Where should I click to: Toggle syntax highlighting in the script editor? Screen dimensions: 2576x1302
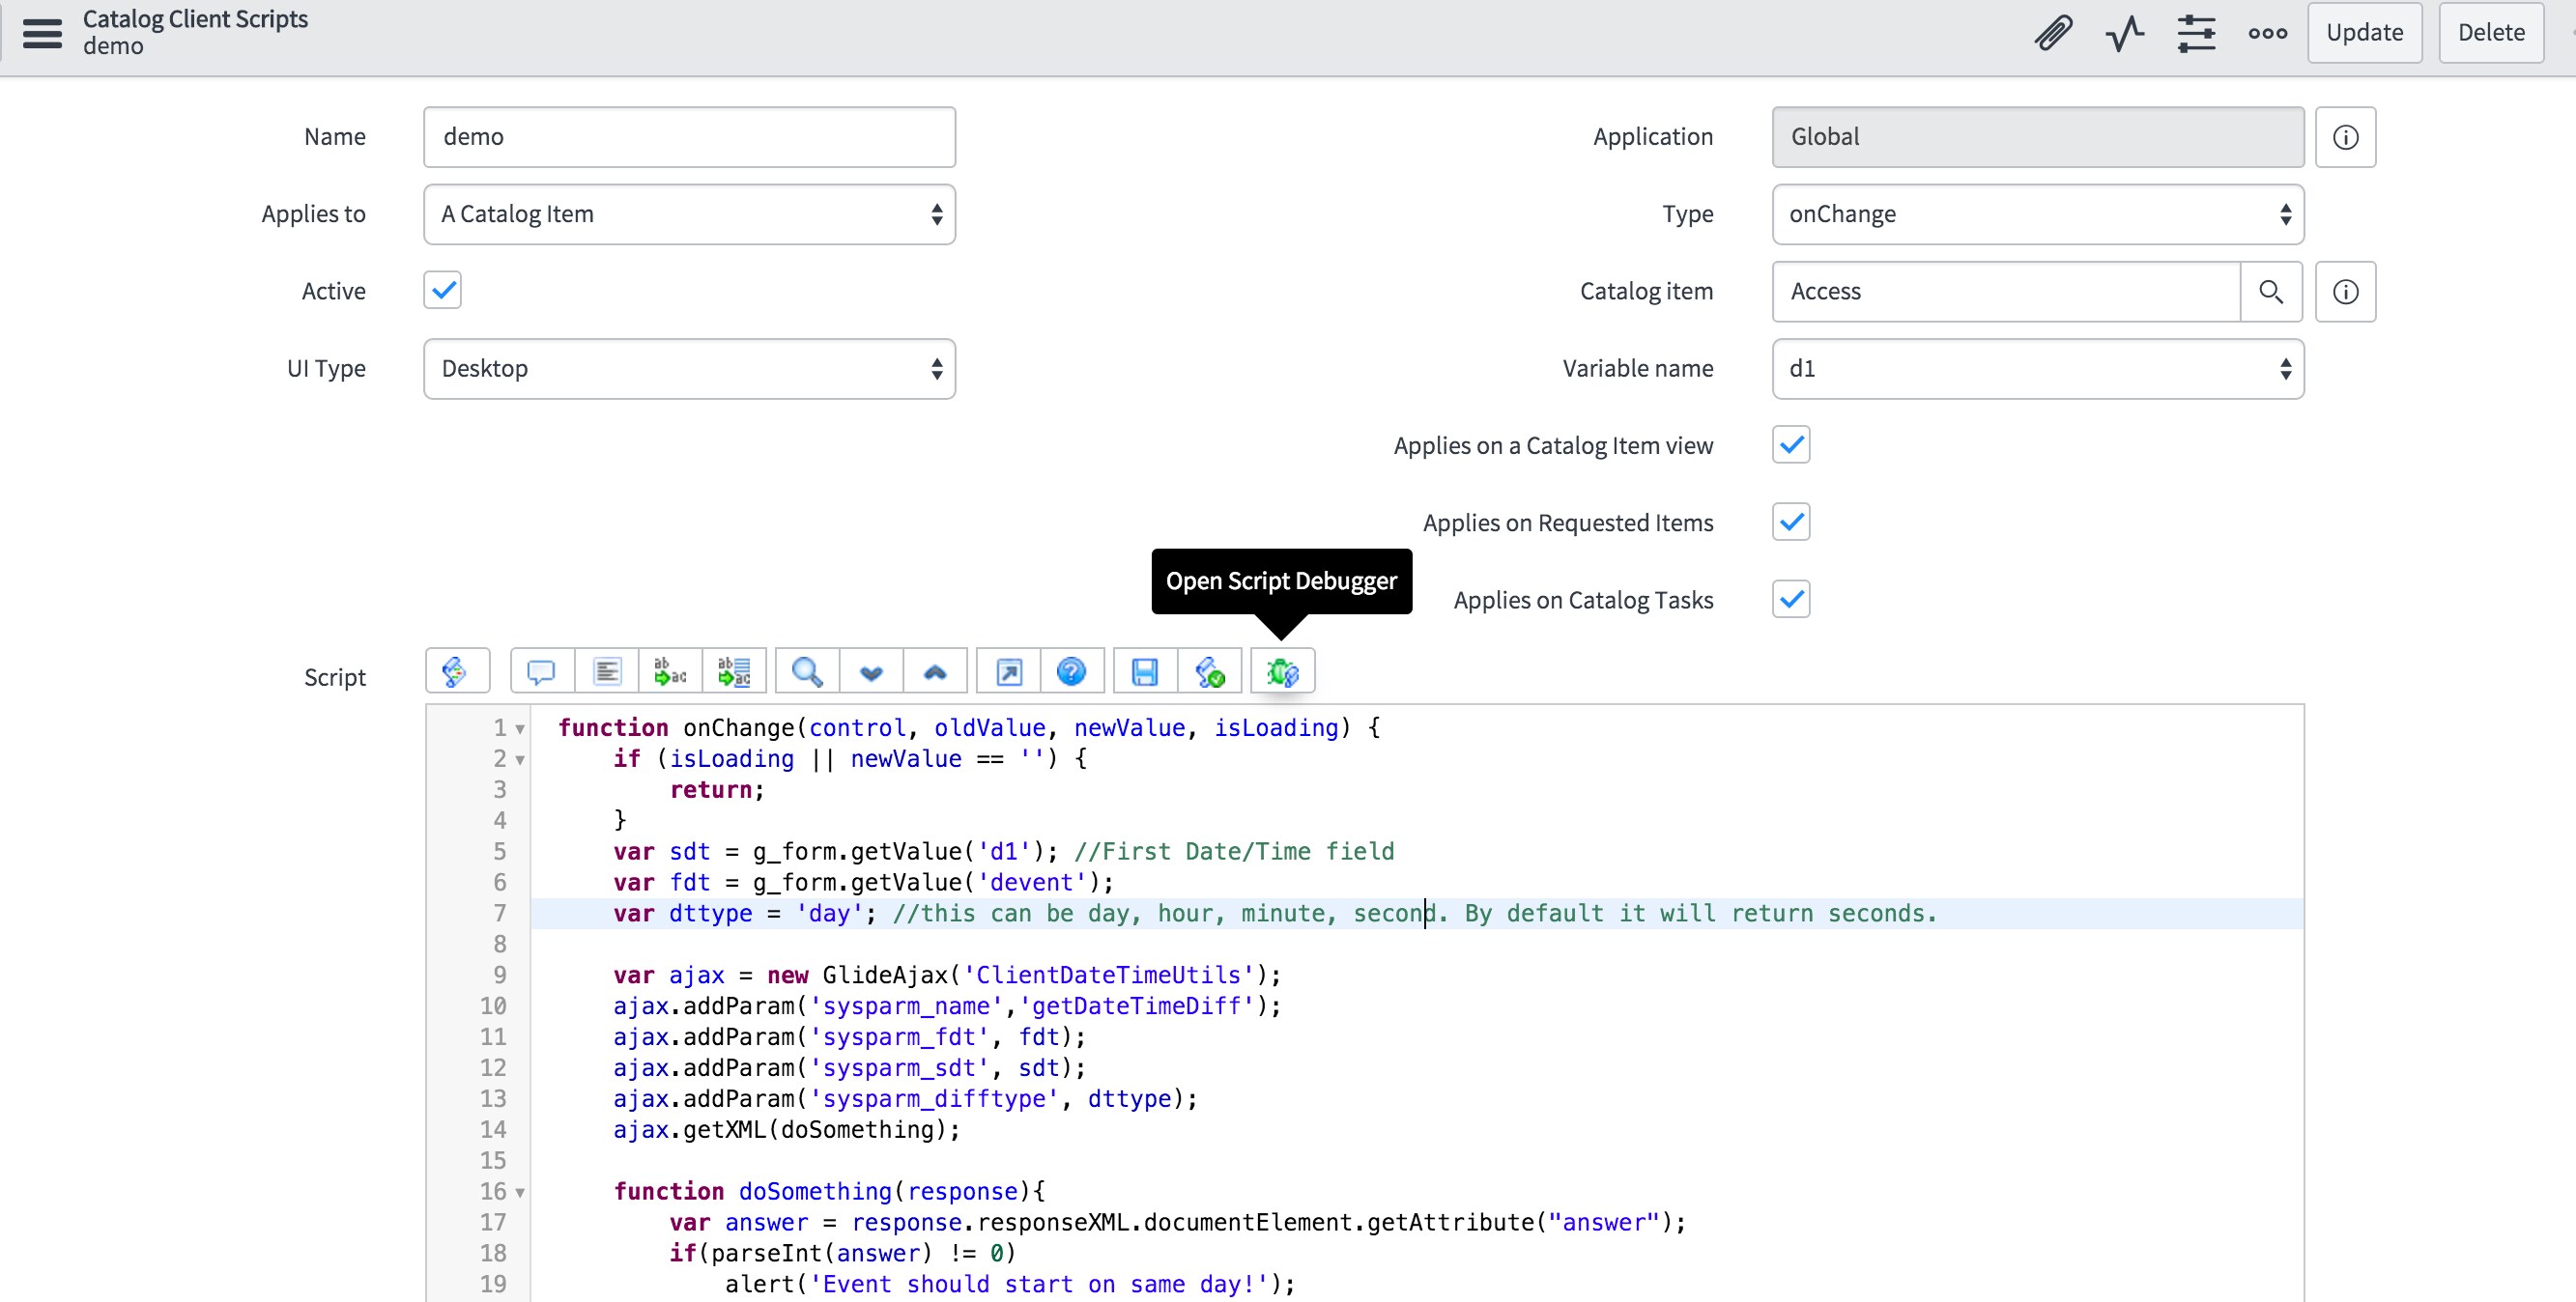tap(457, 671)
